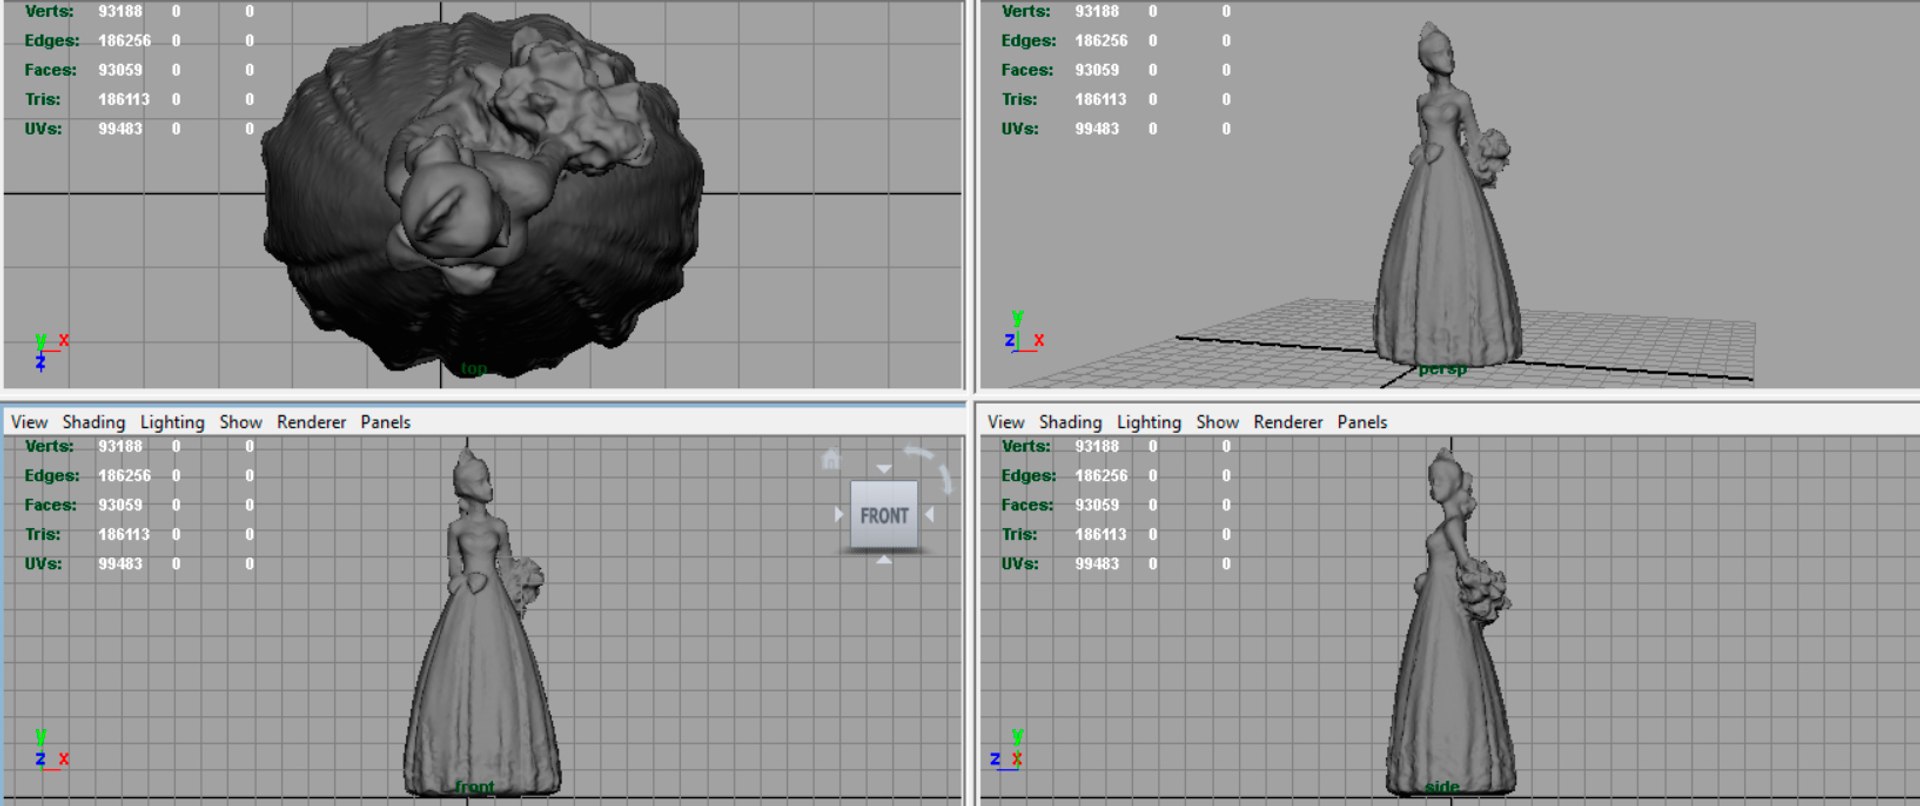The width and height of the screenshot is (1920, 806).
Task: Open the Renderer menu in the front panel
Action: (311, 422)
